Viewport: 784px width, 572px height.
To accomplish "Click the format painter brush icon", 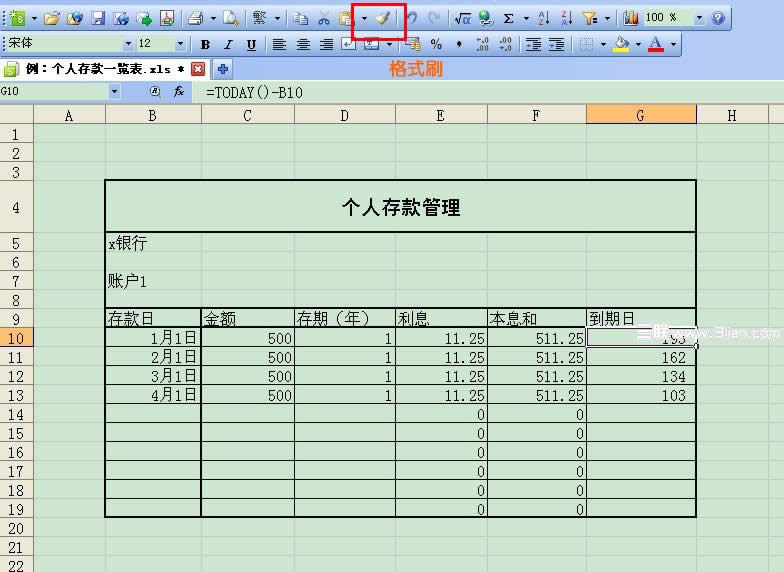I will (384, 19).
